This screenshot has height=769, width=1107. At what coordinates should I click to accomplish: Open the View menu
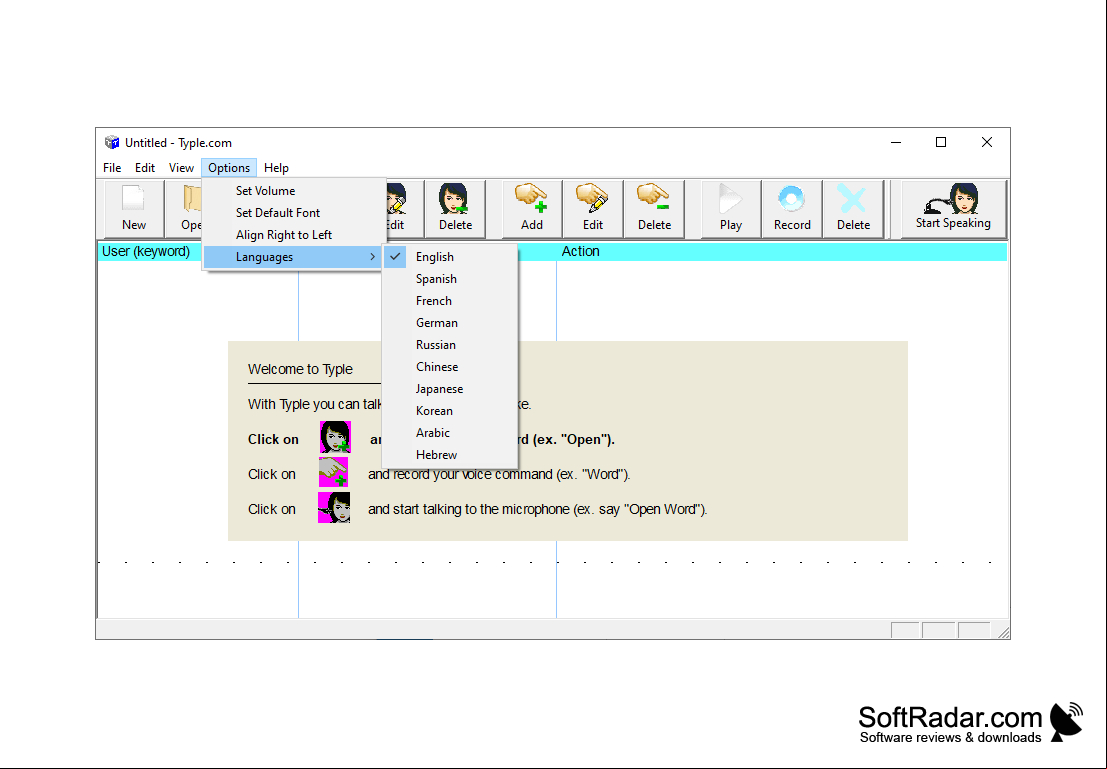point(181,168)
